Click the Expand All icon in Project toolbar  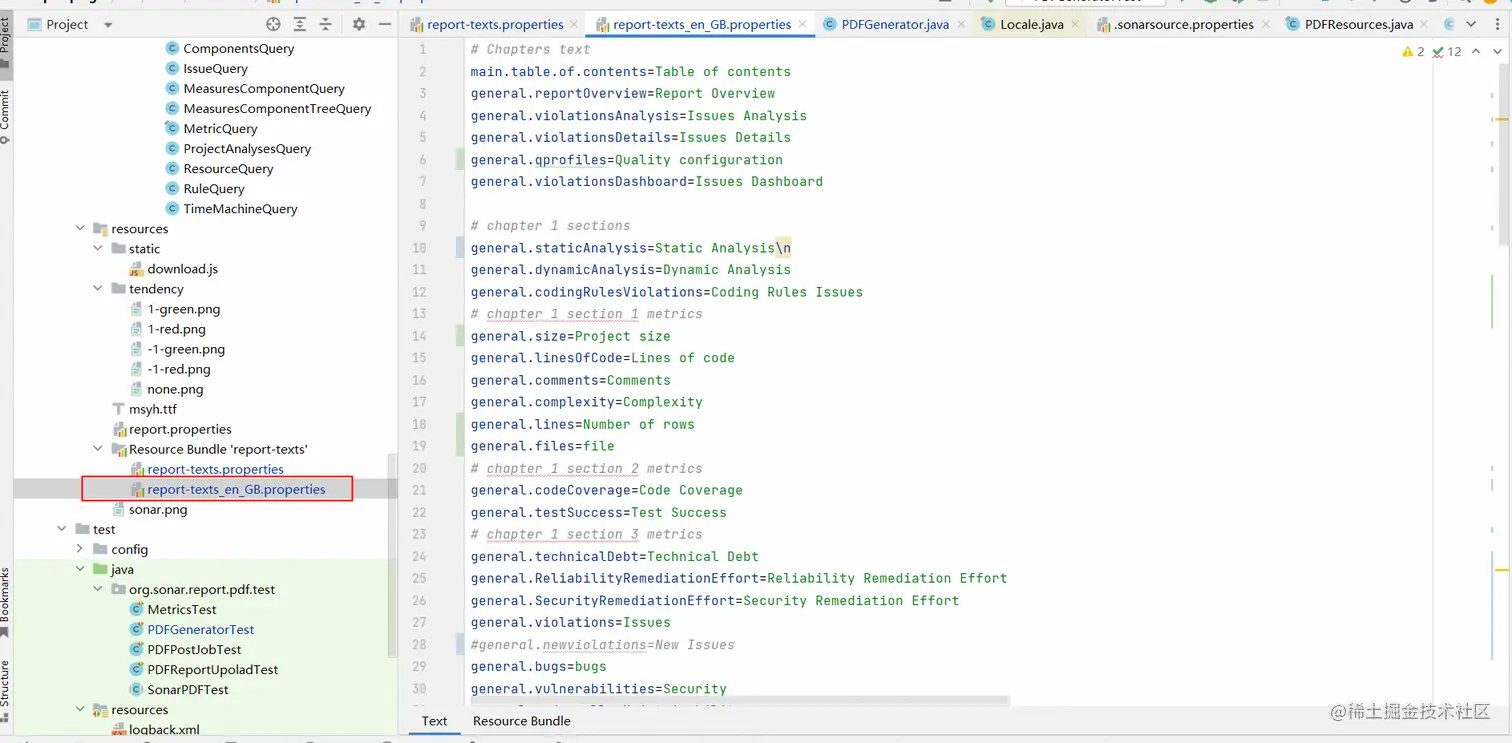coord(301,24)
